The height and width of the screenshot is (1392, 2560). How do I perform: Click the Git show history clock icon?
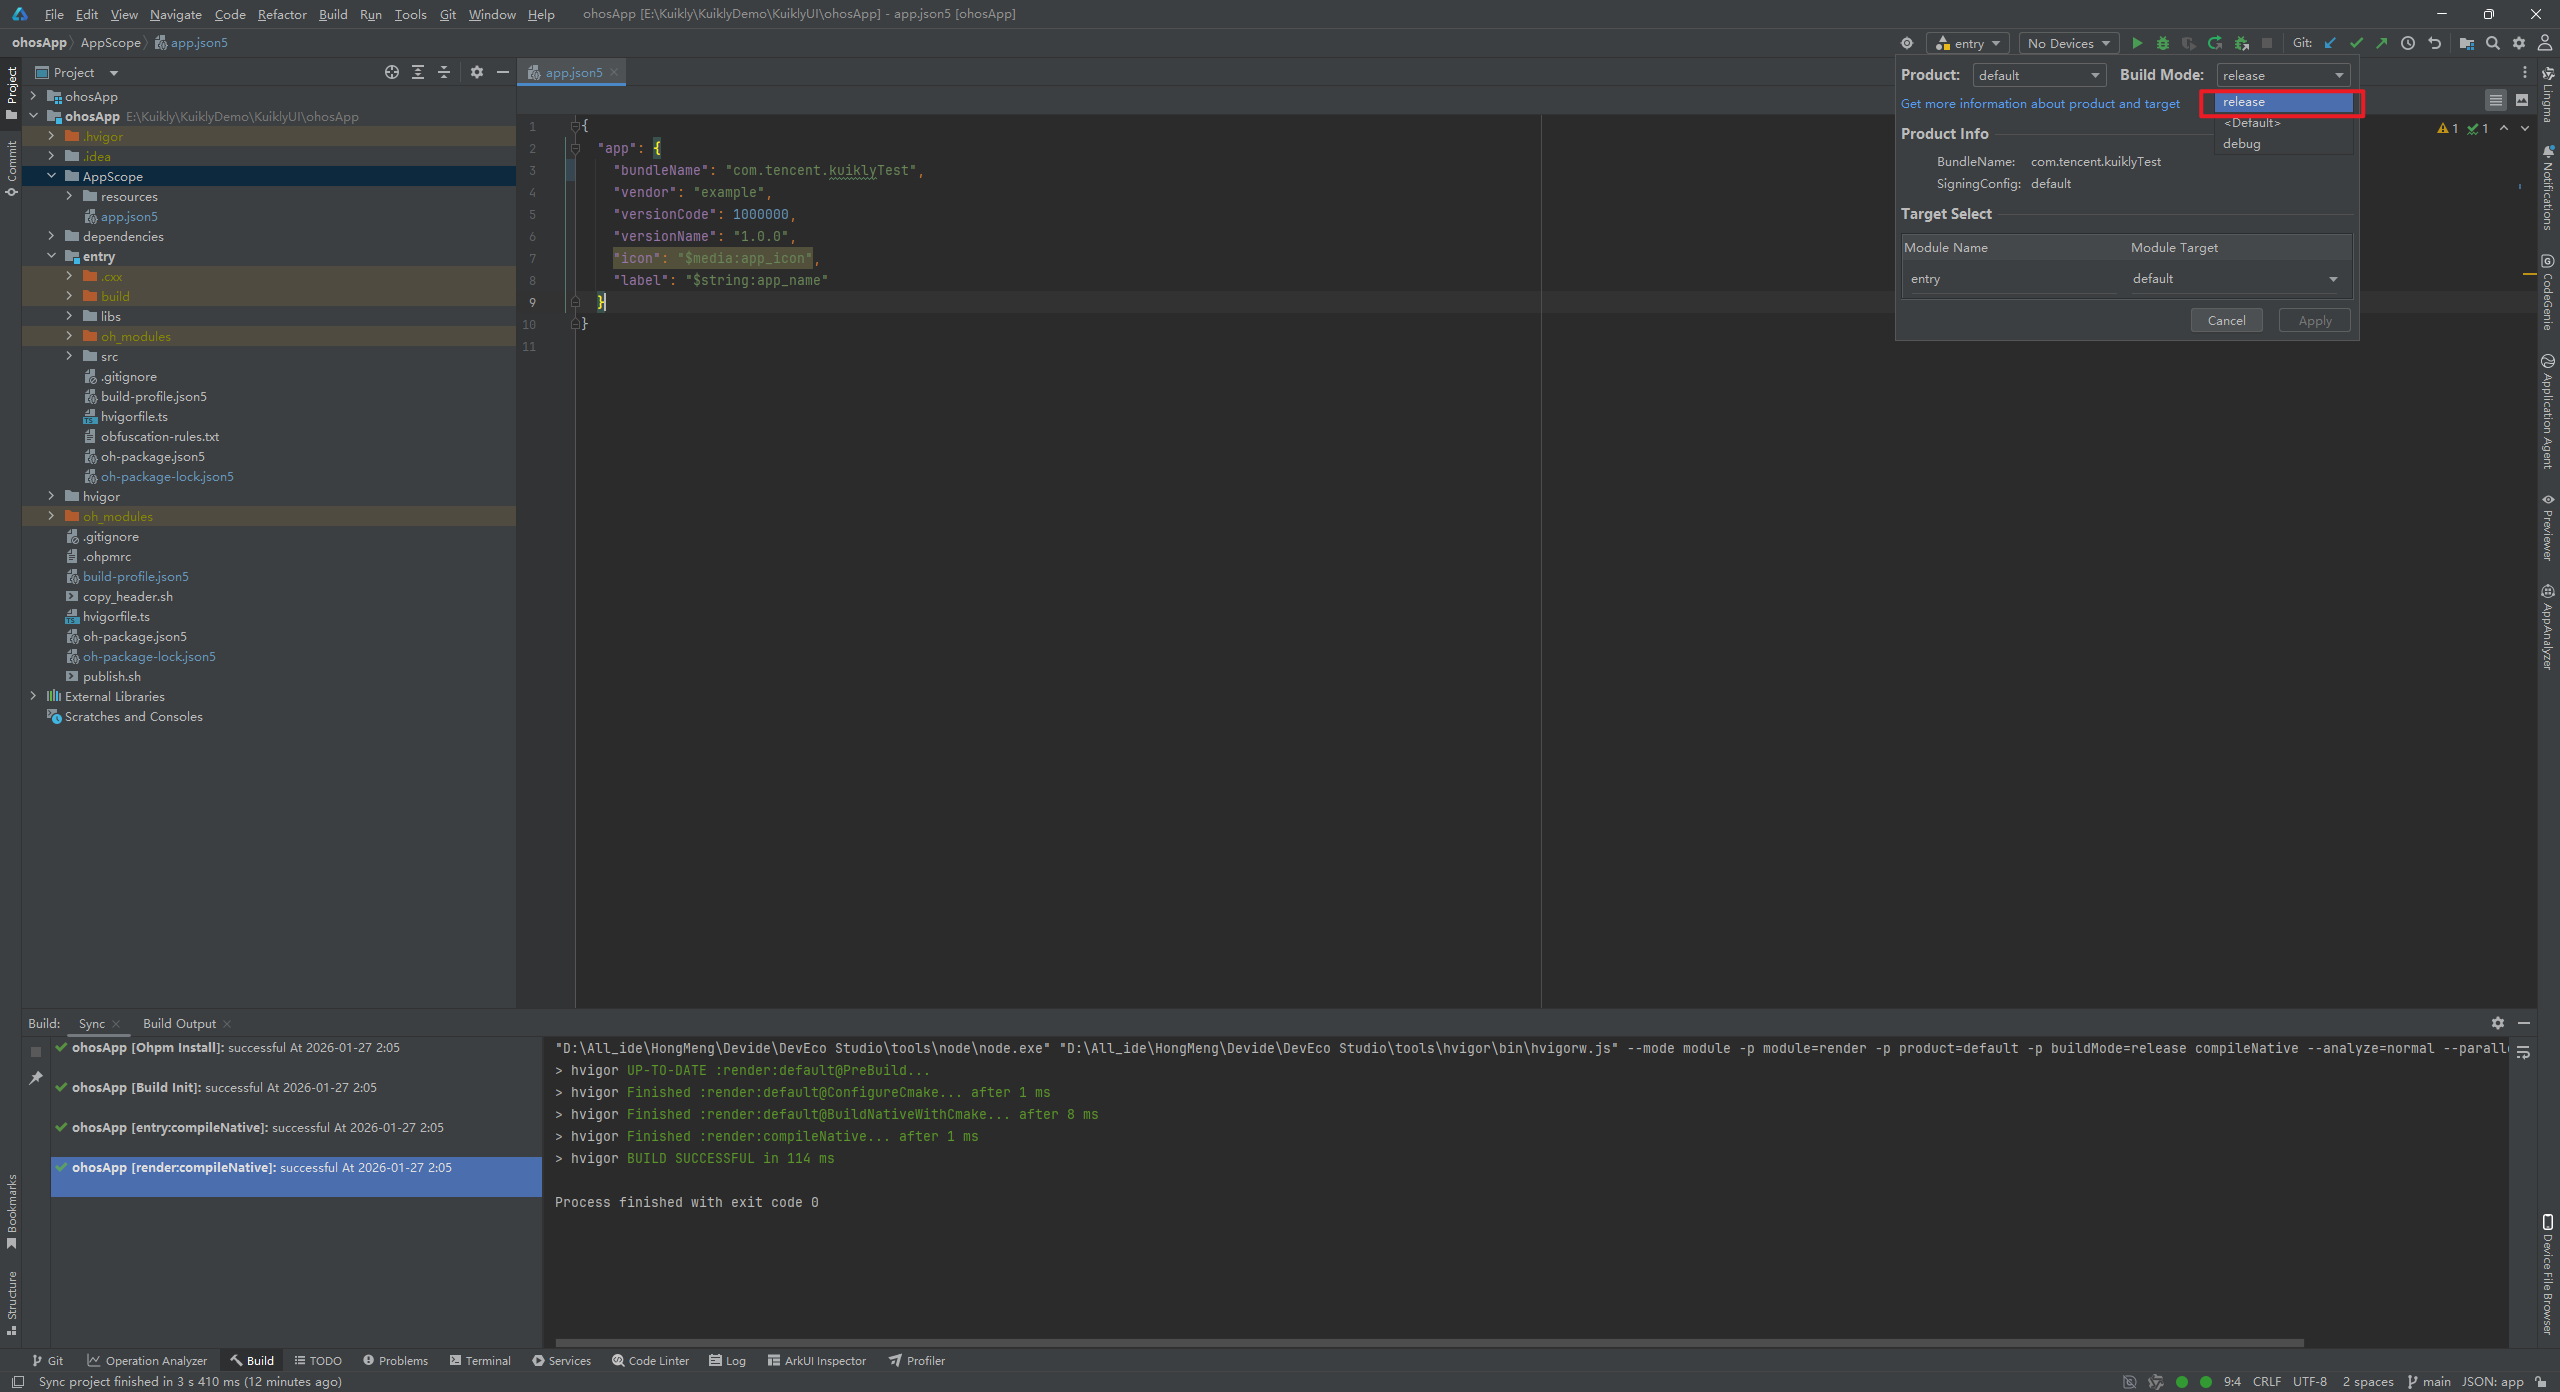[x=2408, y=43]
